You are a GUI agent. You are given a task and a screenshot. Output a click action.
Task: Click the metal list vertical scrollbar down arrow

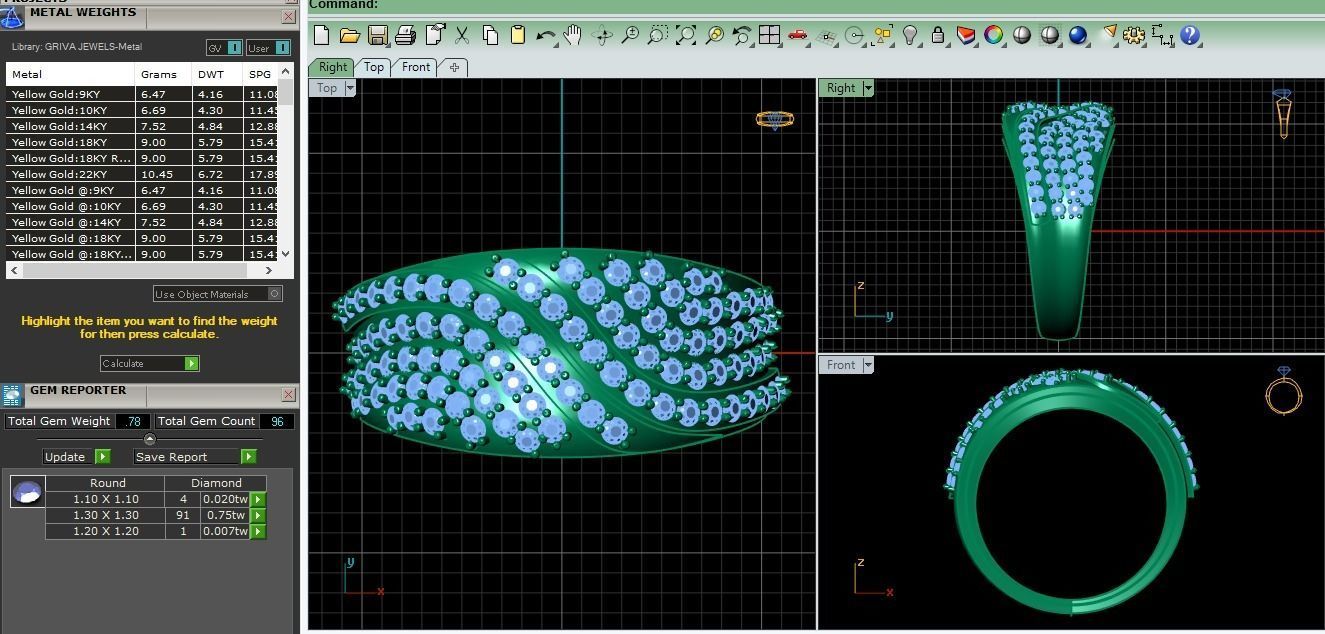pos(286,254)
